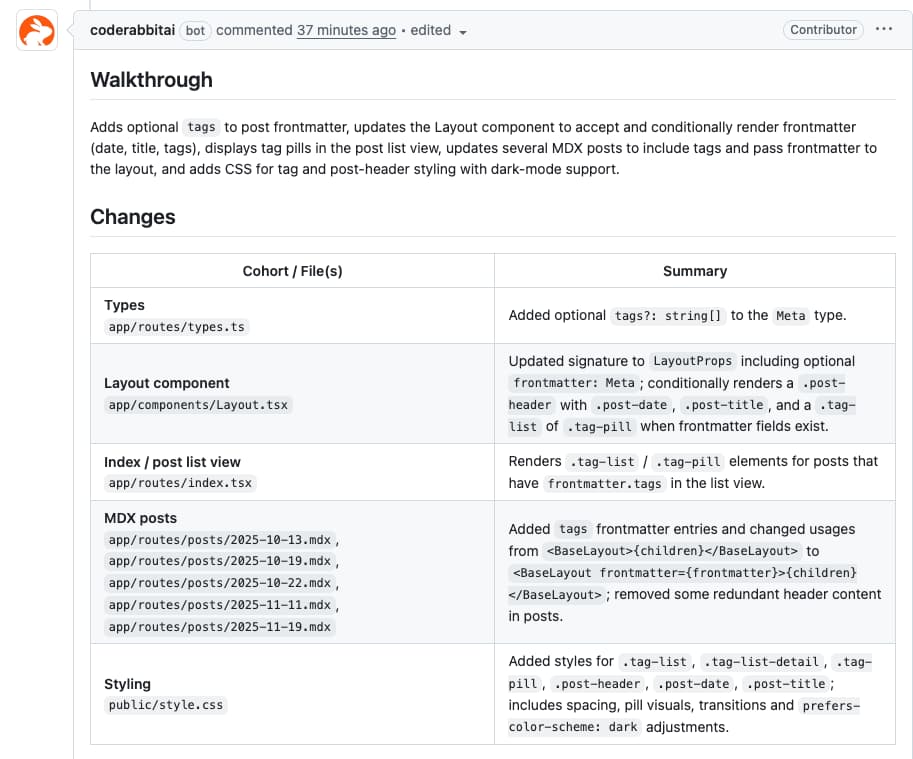This screenshot has height=759, width=913.
Task: Click the Contributor badge
Action: pyautogui.click(x=823, y=30)
